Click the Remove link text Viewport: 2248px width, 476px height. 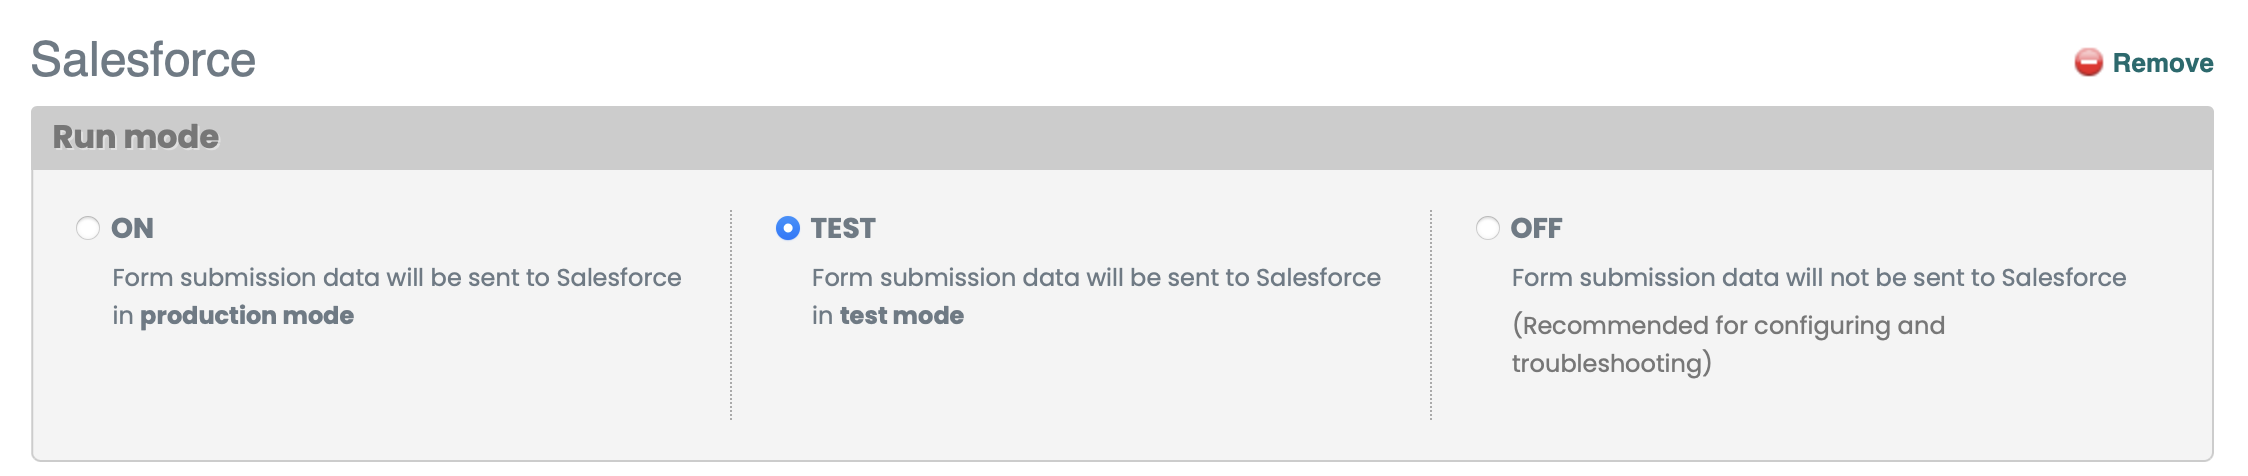[2162, 63]
